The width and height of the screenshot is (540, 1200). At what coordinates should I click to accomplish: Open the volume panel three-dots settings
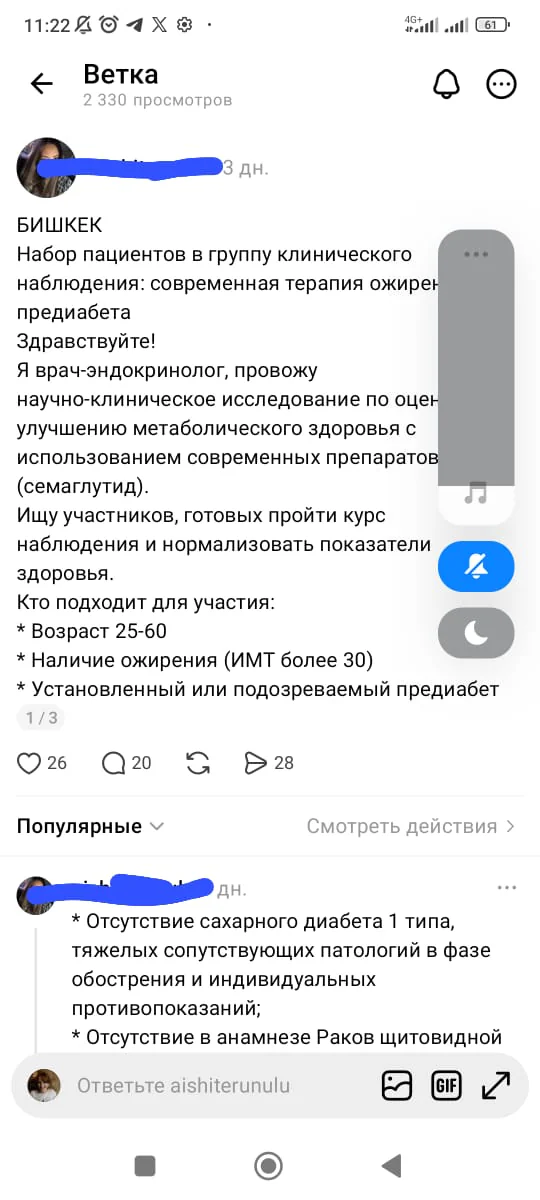[476, 255]
